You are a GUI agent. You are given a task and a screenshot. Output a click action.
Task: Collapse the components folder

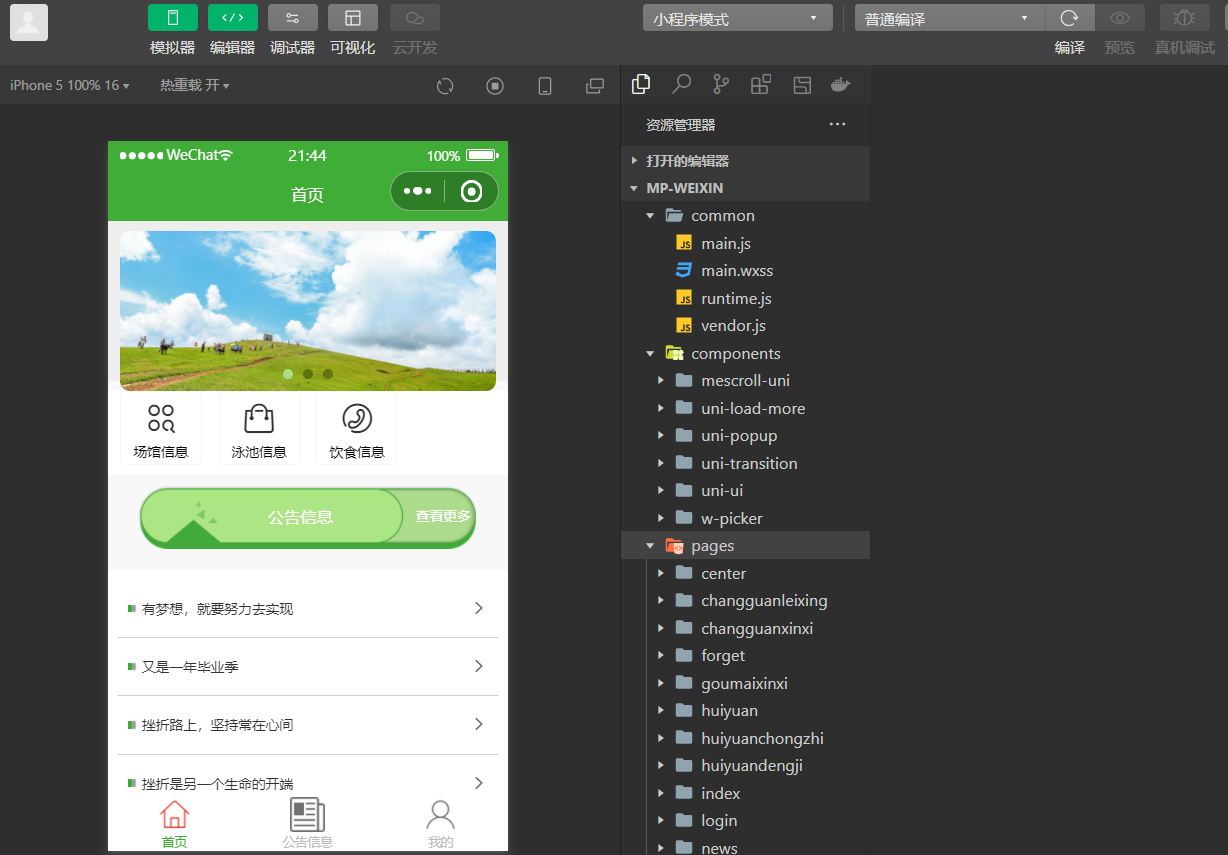(745, 353)
